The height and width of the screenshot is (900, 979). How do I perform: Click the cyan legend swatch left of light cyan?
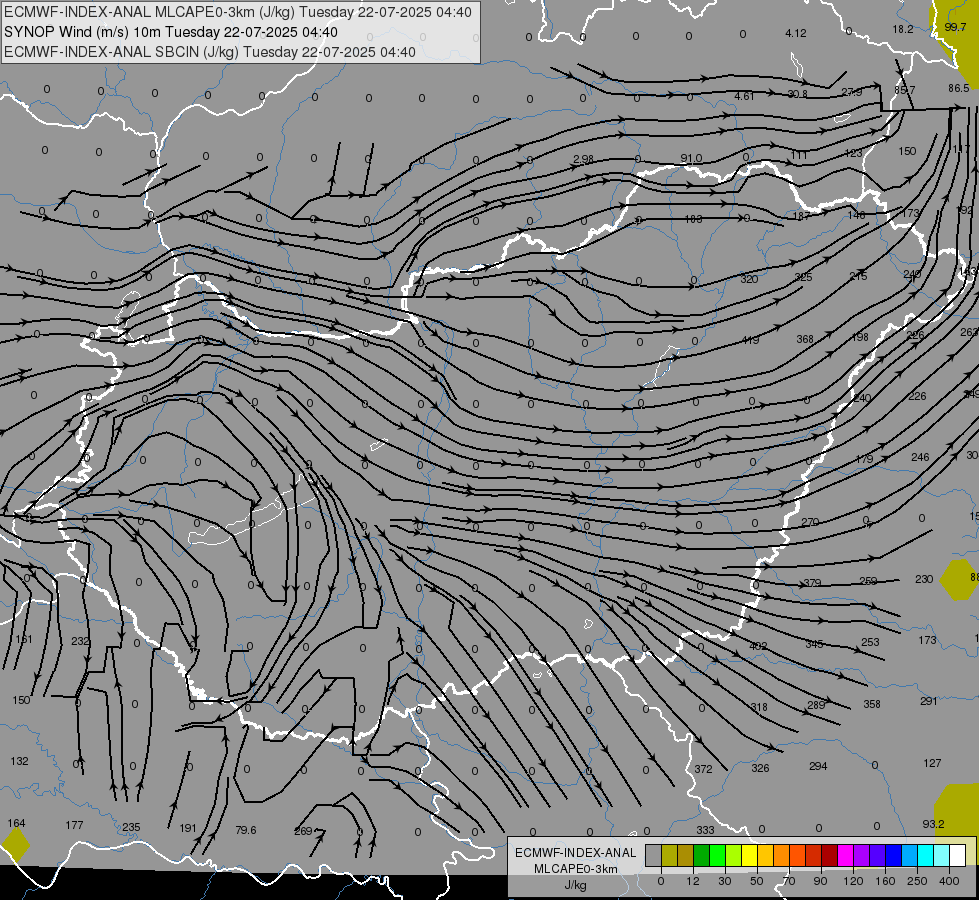pyautogui.click(x=925, y=855)
